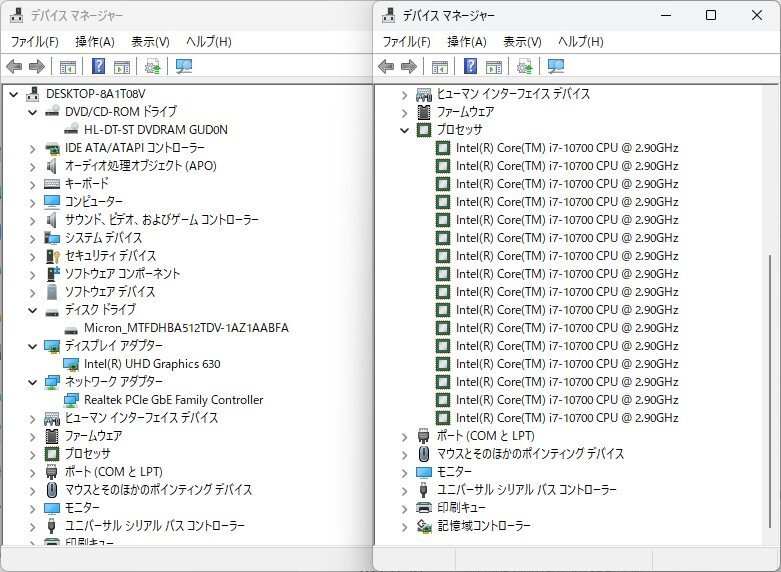Screen dimensions: 781x572
Task: Click scan for hardware changes icon in right window
Action: (x=556, y=66)
